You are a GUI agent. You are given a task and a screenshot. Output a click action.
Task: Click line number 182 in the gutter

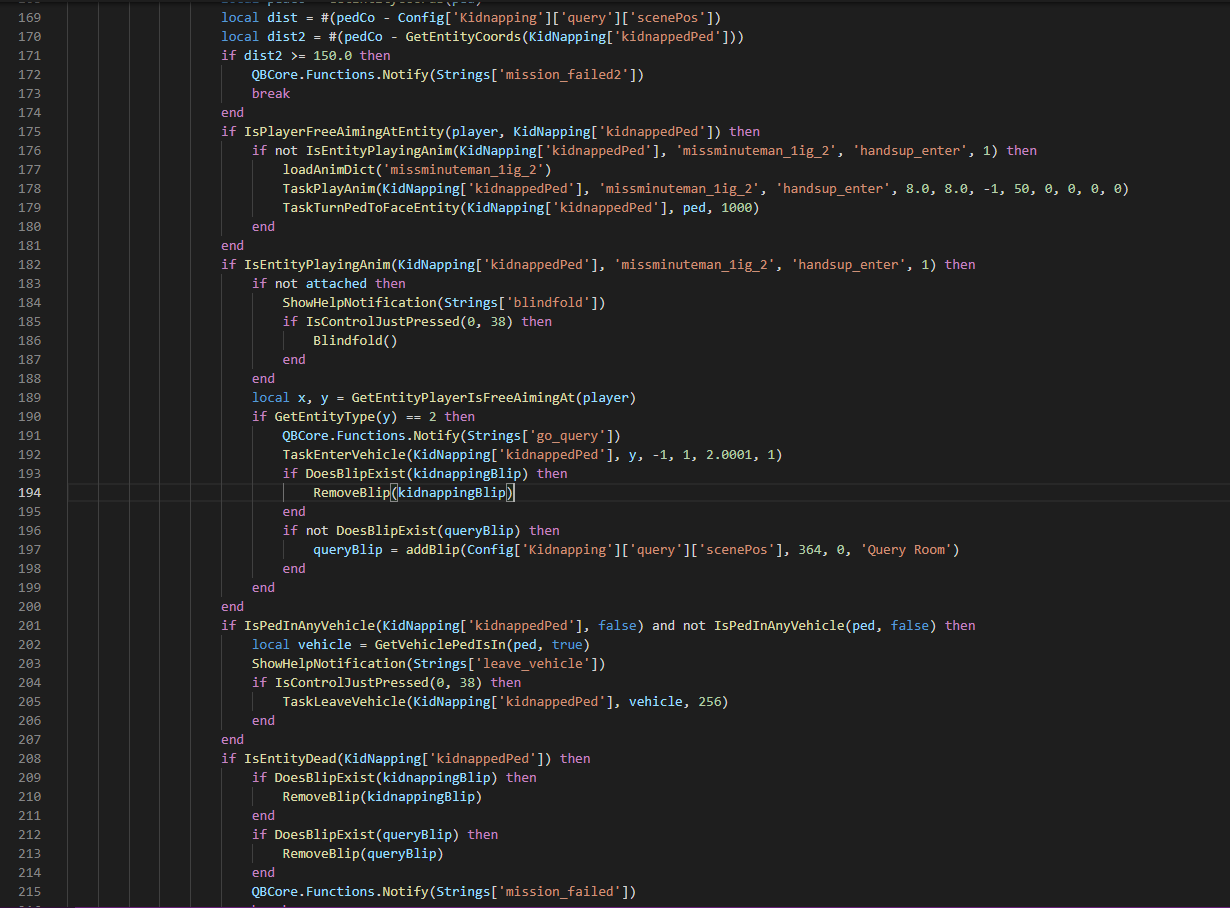[32, 265]
